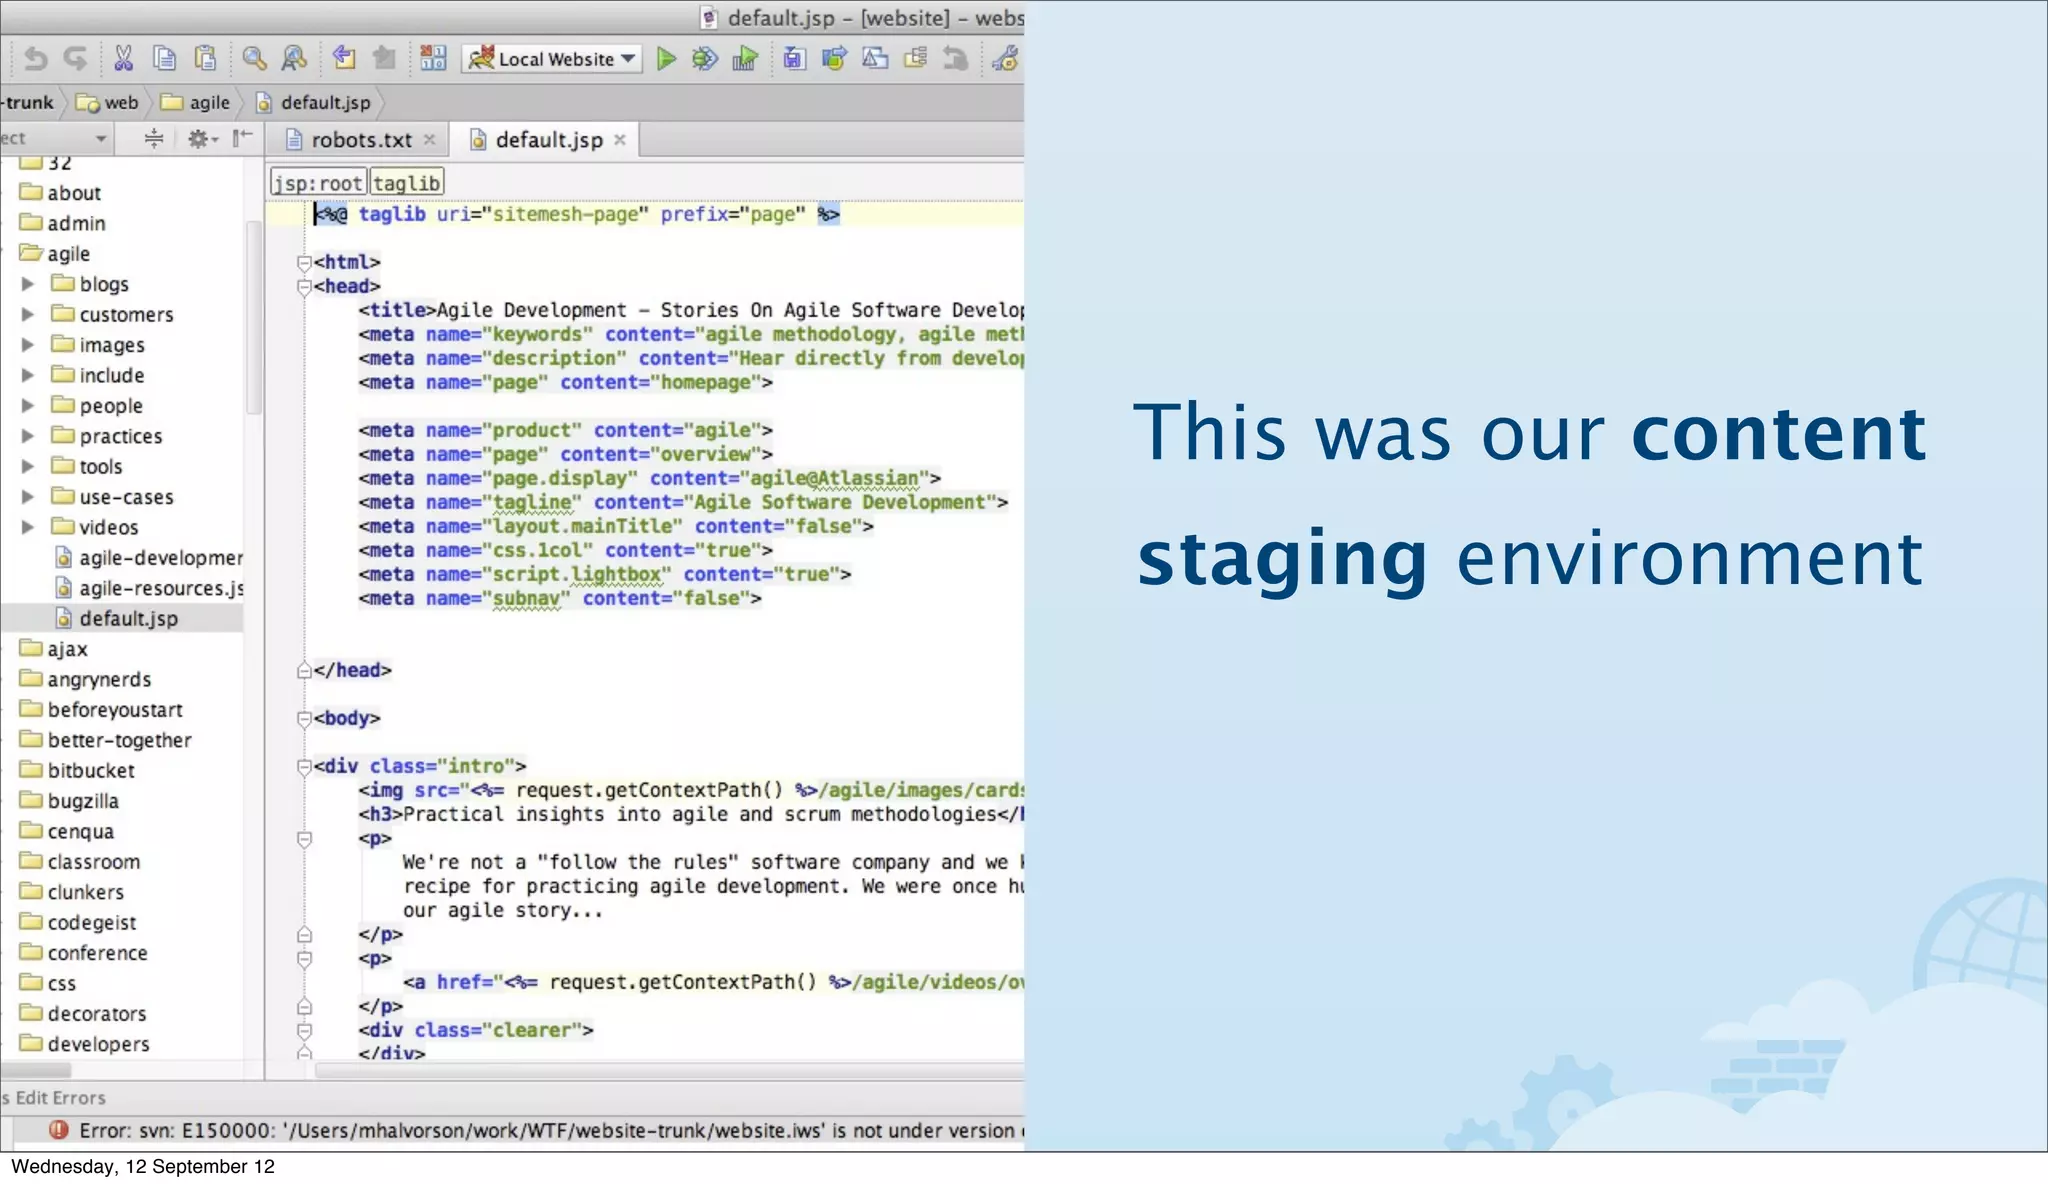The width and height of the screenshot is (2048, 1184).
Task: Expand the images folder
Action: click(28, 345)
